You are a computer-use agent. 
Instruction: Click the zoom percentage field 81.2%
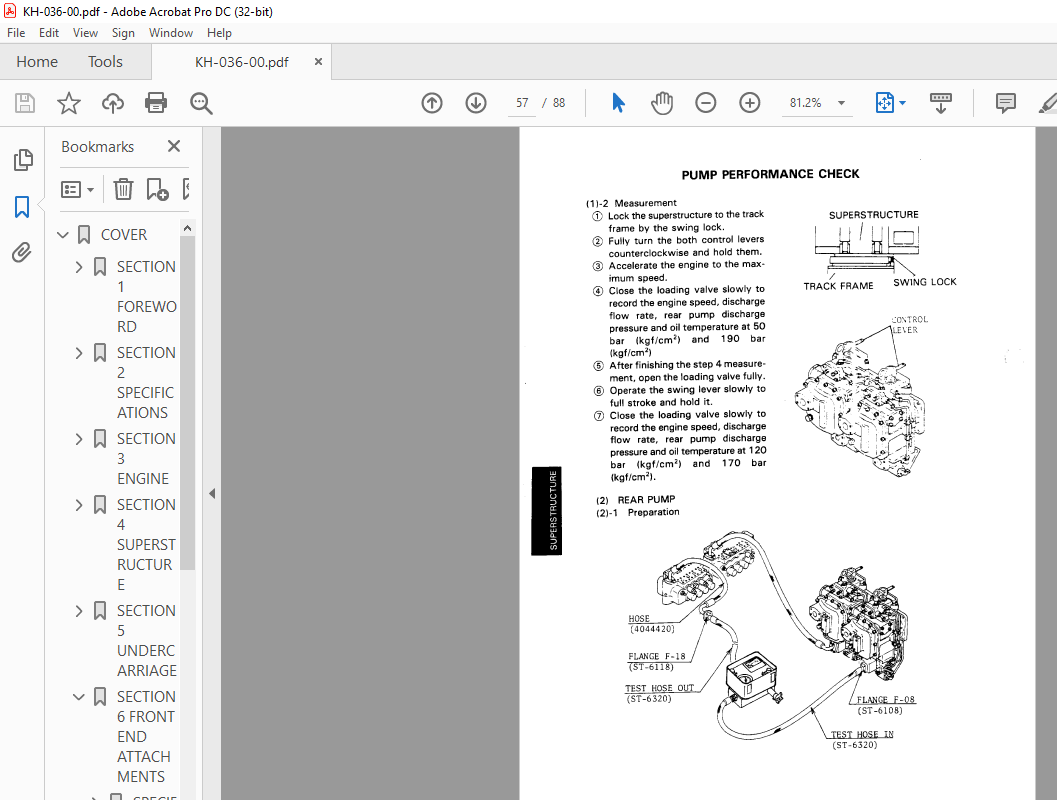[806, 103]
